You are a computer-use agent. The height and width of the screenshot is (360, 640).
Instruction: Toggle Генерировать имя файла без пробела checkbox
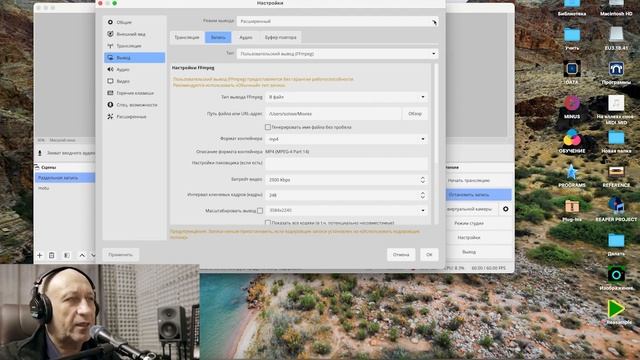268,127
